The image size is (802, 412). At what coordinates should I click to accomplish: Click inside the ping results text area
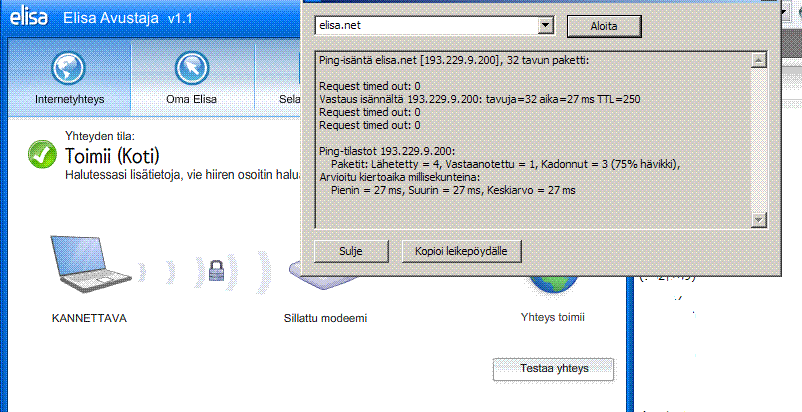click(x=533, y=140)
